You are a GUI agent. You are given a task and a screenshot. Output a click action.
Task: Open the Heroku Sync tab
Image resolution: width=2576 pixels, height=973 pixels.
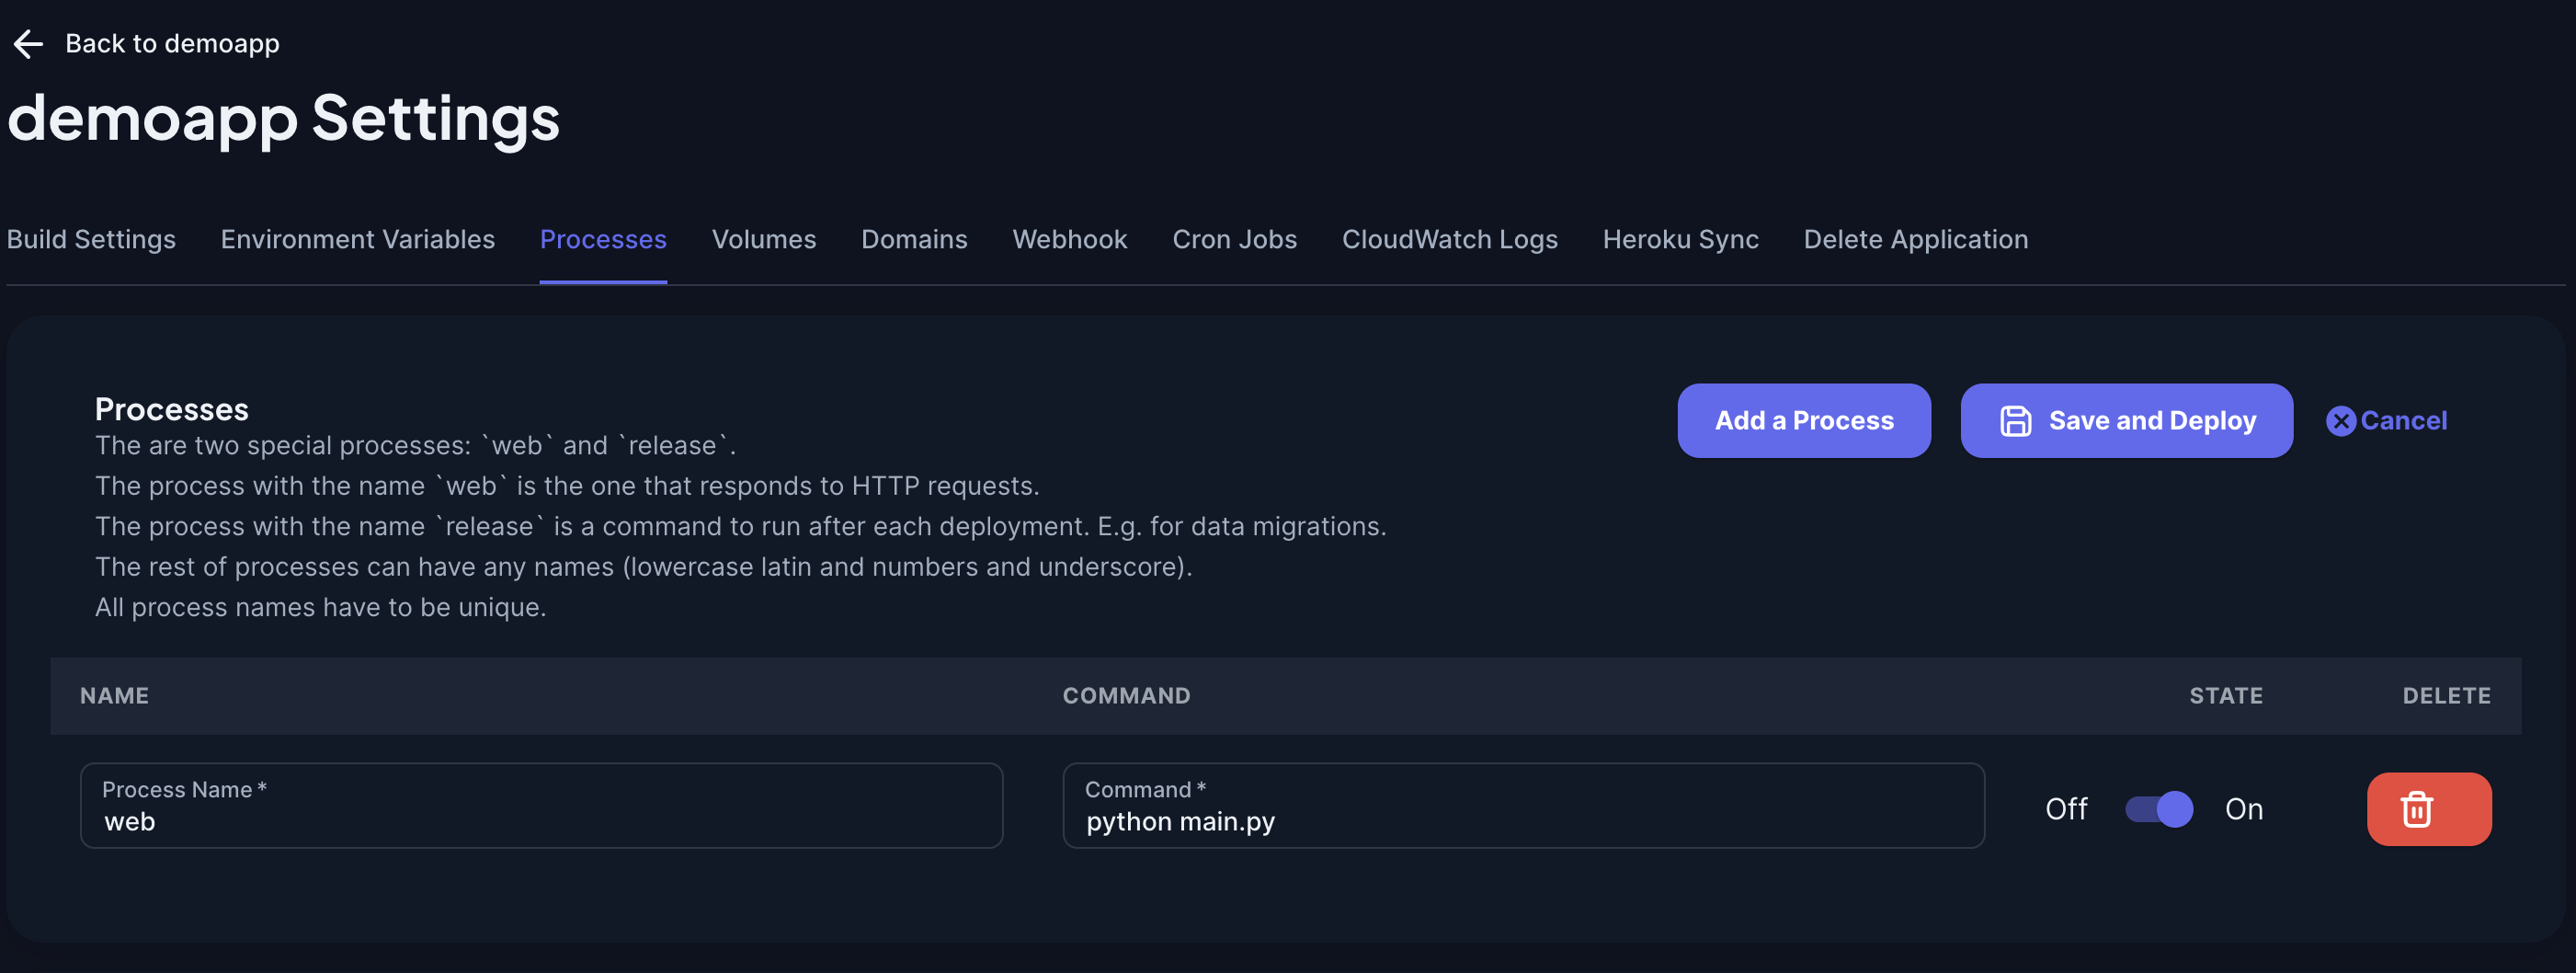[x=1680, y=239]
